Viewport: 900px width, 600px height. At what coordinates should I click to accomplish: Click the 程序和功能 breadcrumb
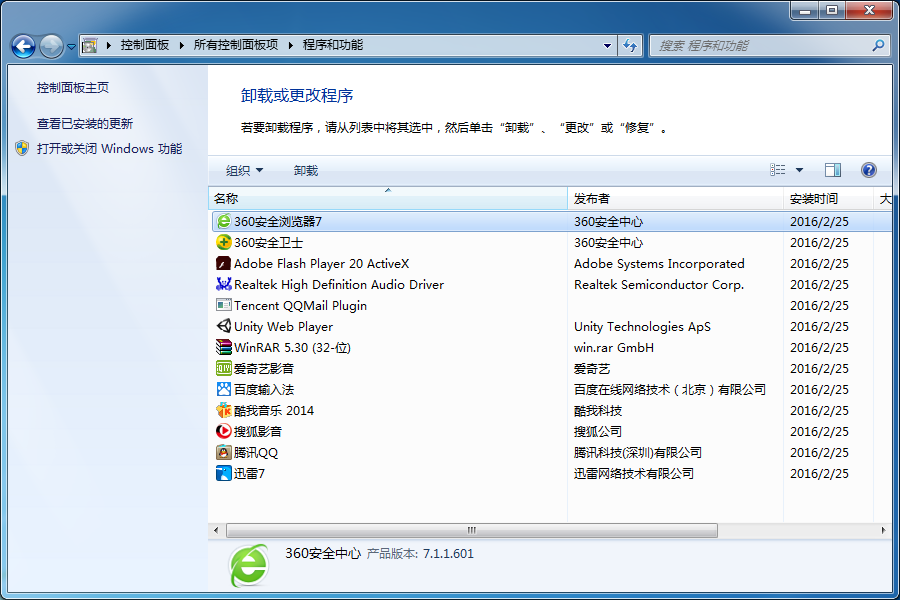click(333, 45)
